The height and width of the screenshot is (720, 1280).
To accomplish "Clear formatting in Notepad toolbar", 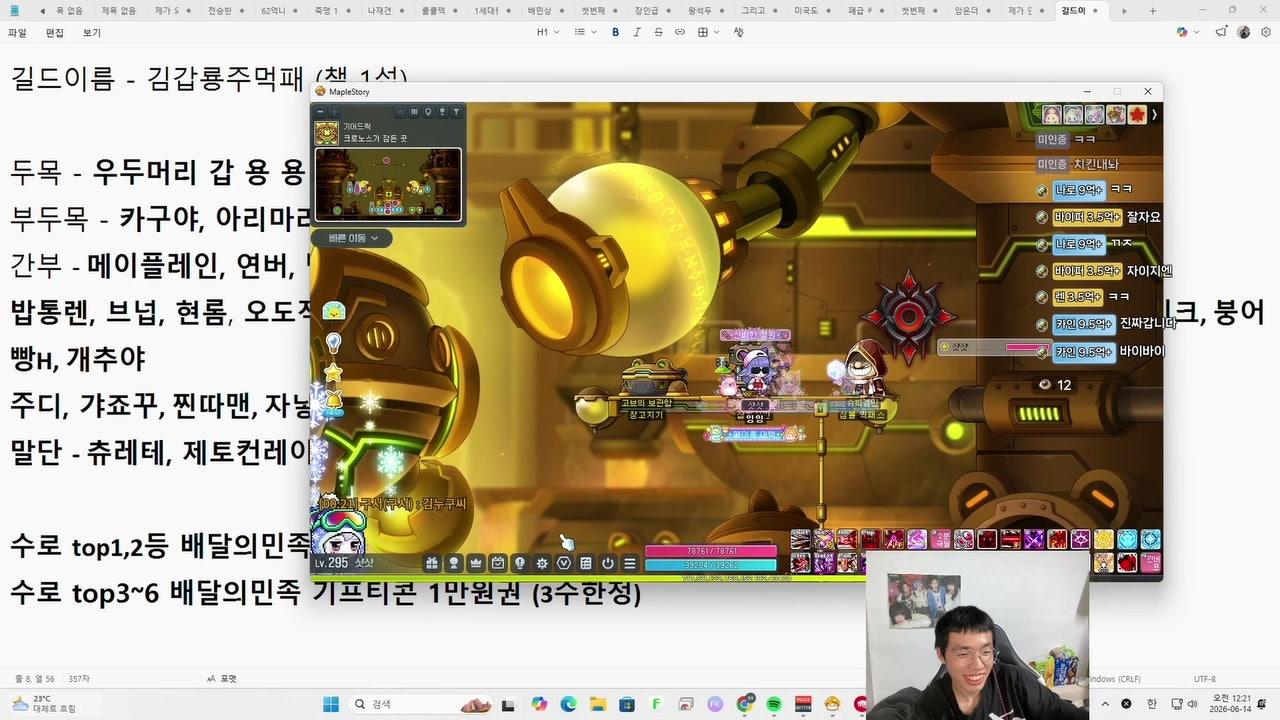I will (738, 32).
